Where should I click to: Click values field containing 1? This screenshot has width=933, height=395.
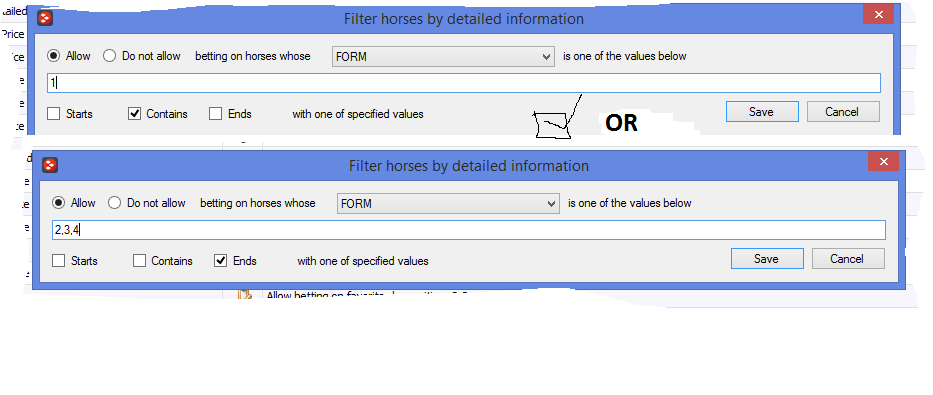point(464,83)
